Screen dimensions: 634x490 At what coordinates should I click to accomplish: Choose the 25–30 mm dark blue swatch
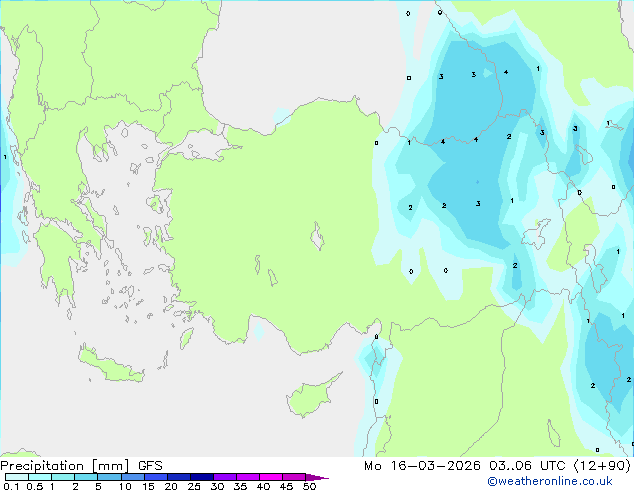pyautogui.click(x=201, y=477)
